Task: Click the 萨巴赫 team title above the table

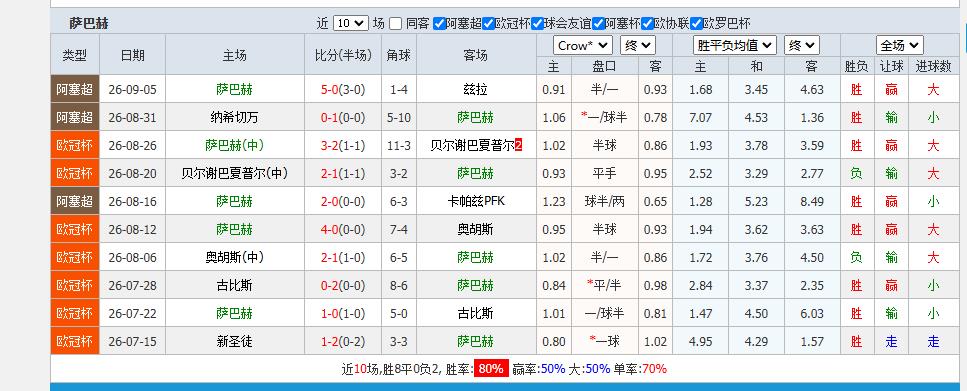Action: click(89, 23)
